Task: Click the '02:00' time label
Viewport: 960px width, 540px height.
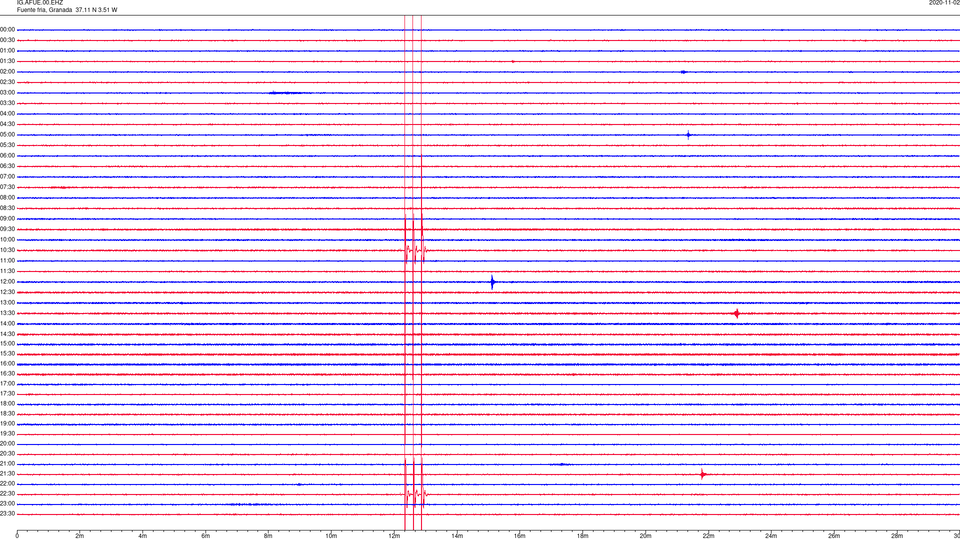Action: 7,71
